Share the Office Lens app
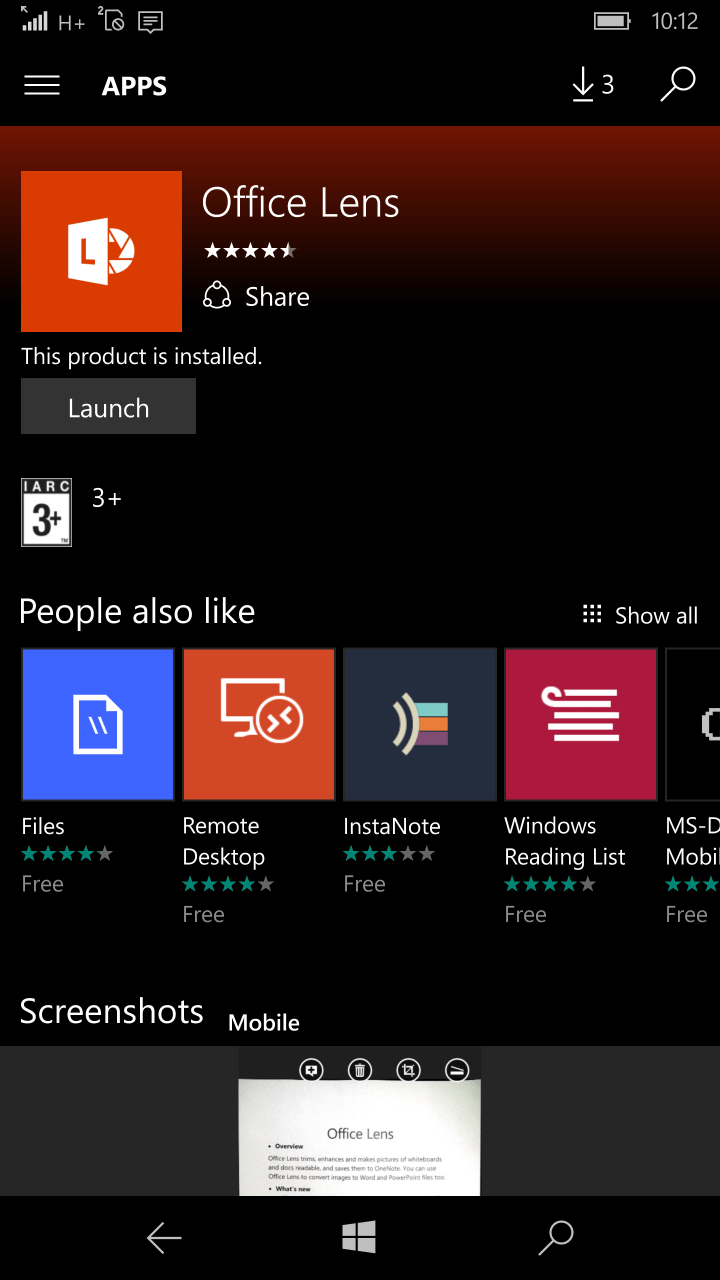Screen dimensions: 720x1280 click(257, 297)
